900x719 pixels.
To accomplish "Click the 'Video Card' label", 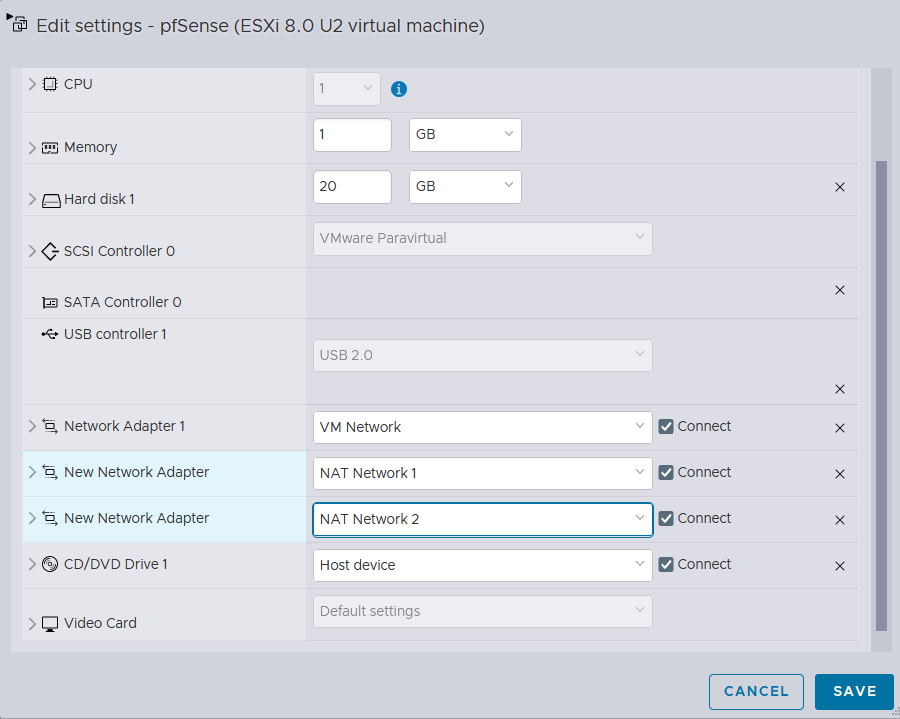I will (x=100, y=623).
